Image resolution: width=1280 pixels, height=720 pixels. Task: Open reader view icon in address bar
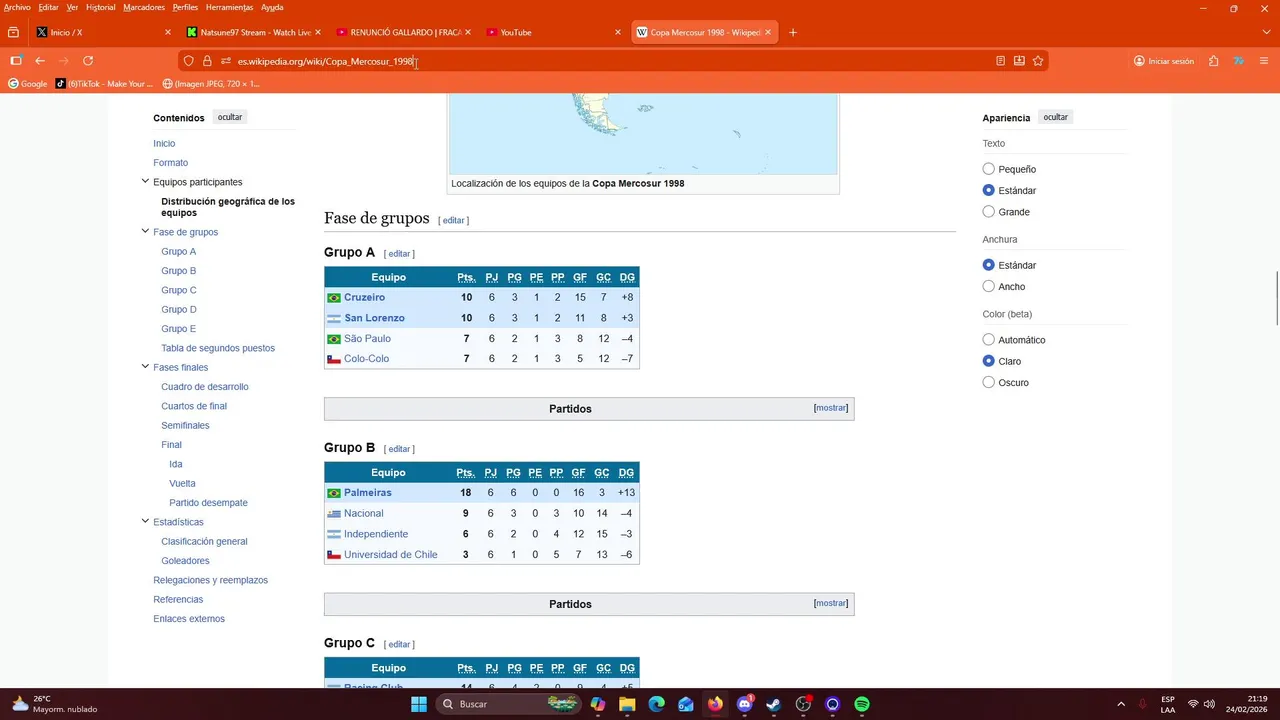1000,61
